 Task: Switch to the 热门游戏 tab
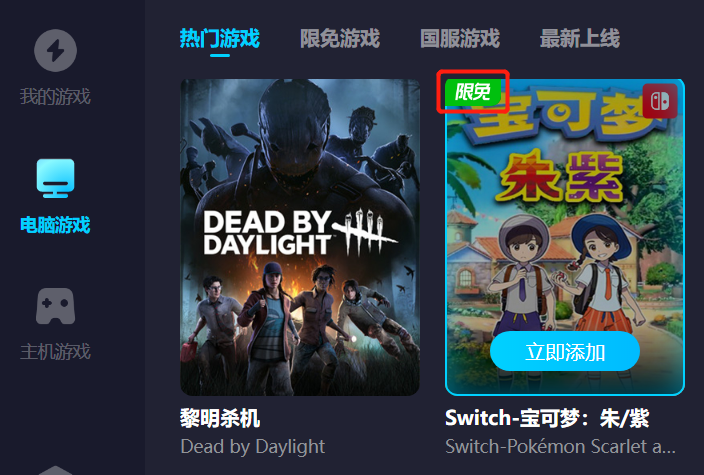pyautogui.click(x=220, y=39)
